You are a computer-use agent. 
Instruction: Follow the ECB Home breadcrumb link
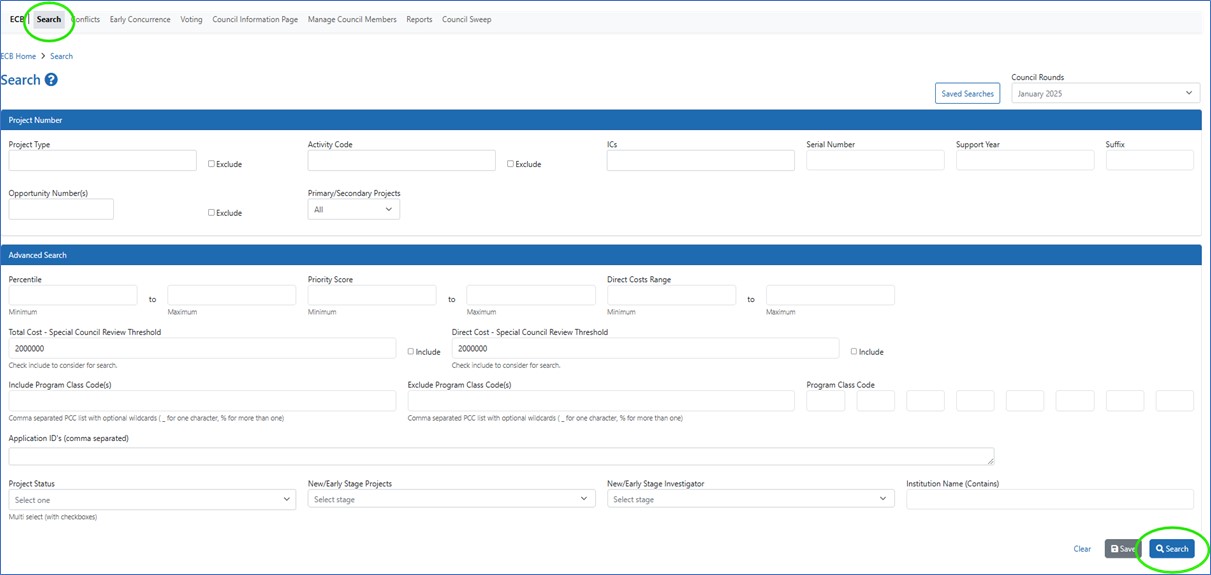(x=18, y=56)
